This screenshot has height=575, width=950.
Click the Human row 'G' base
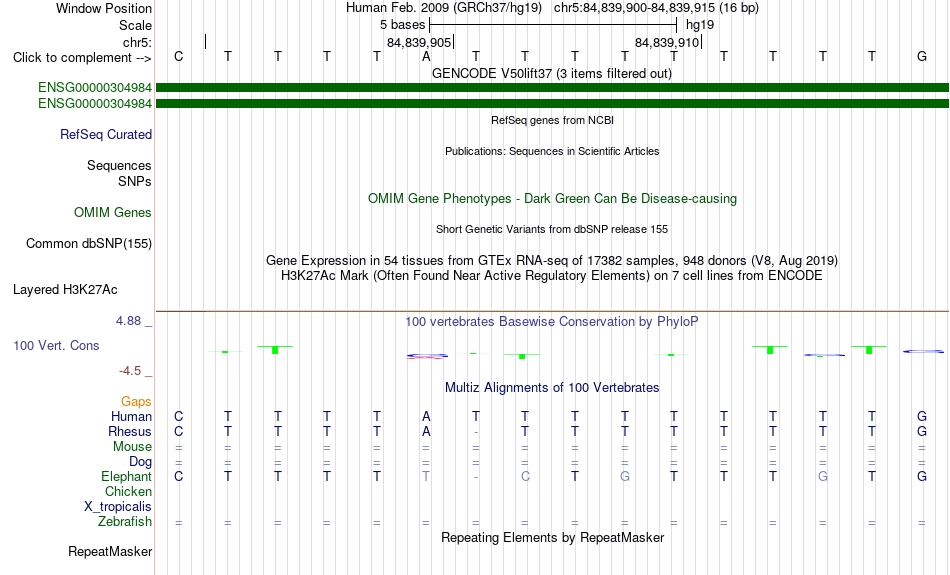tap(922, 416)
